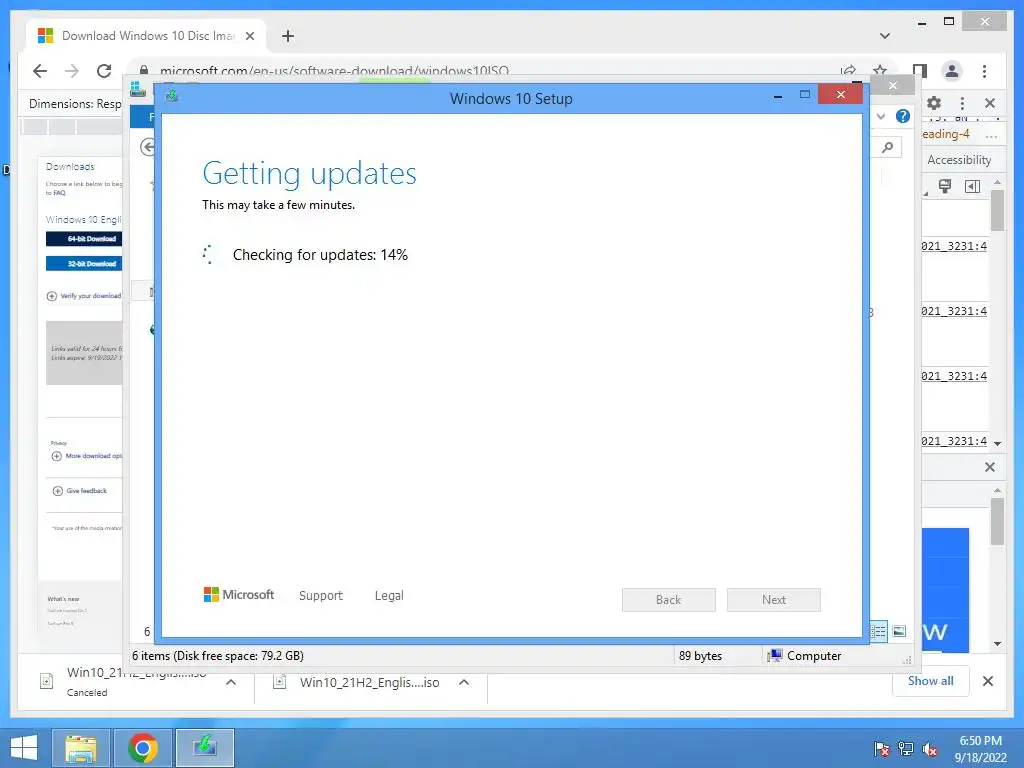Click Support link in Windows 10 Setup
Screen dimensions: 1024x768
[x=321, y=596]
